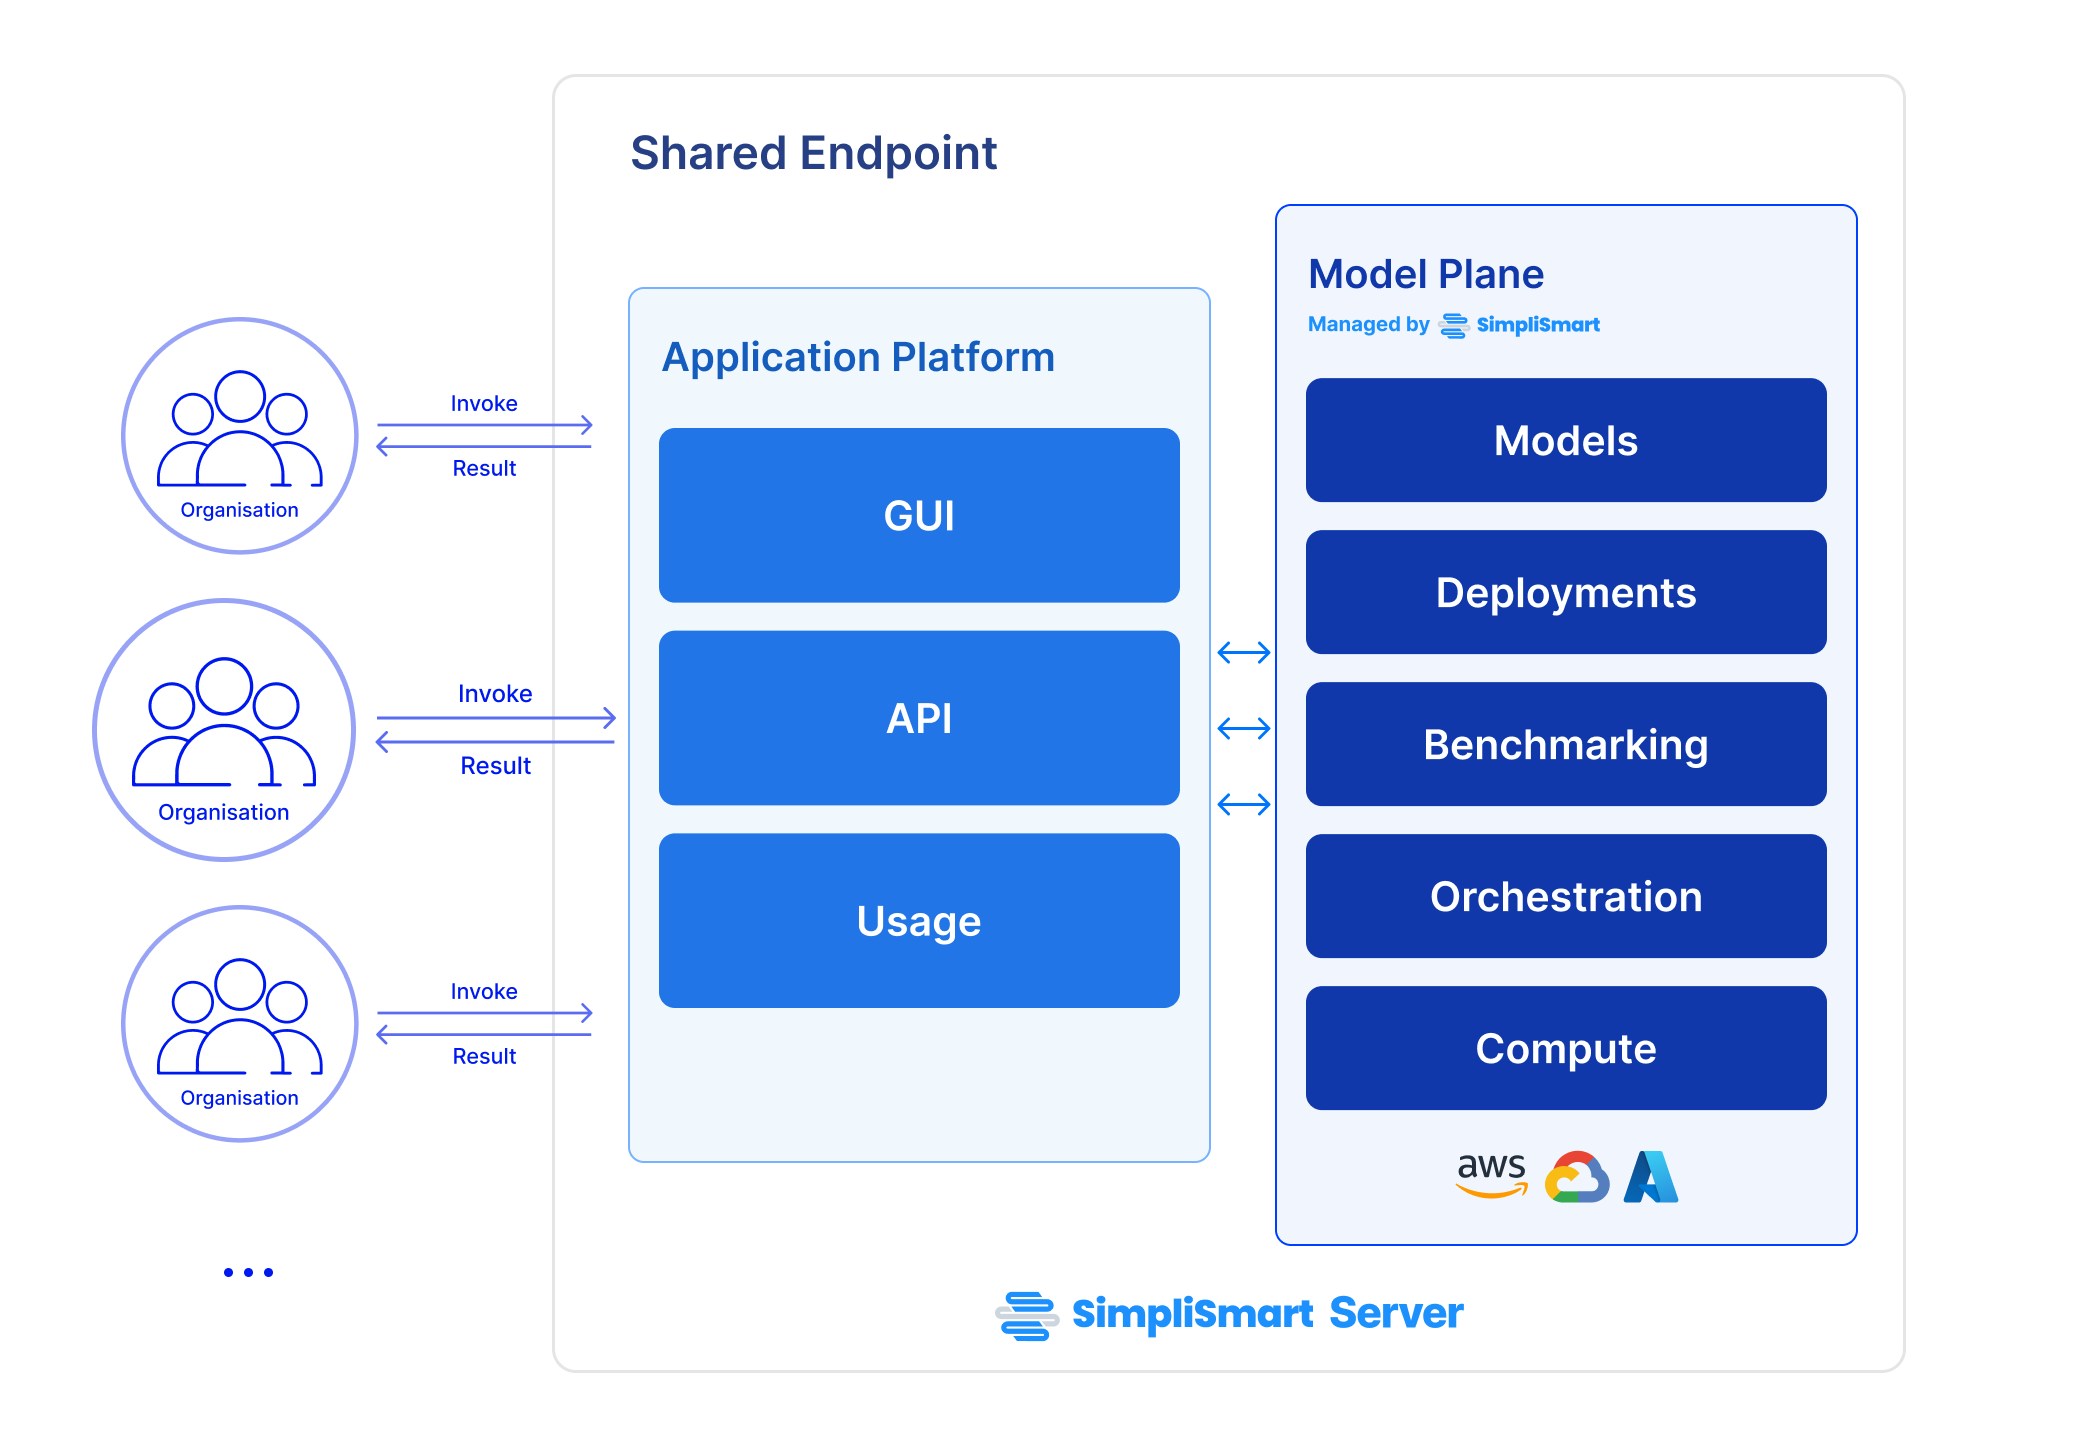Select the bottom Organisation group icon
Image resolution: width=2099 pixels, height=1431 pixels.
tap(237, 1023)
